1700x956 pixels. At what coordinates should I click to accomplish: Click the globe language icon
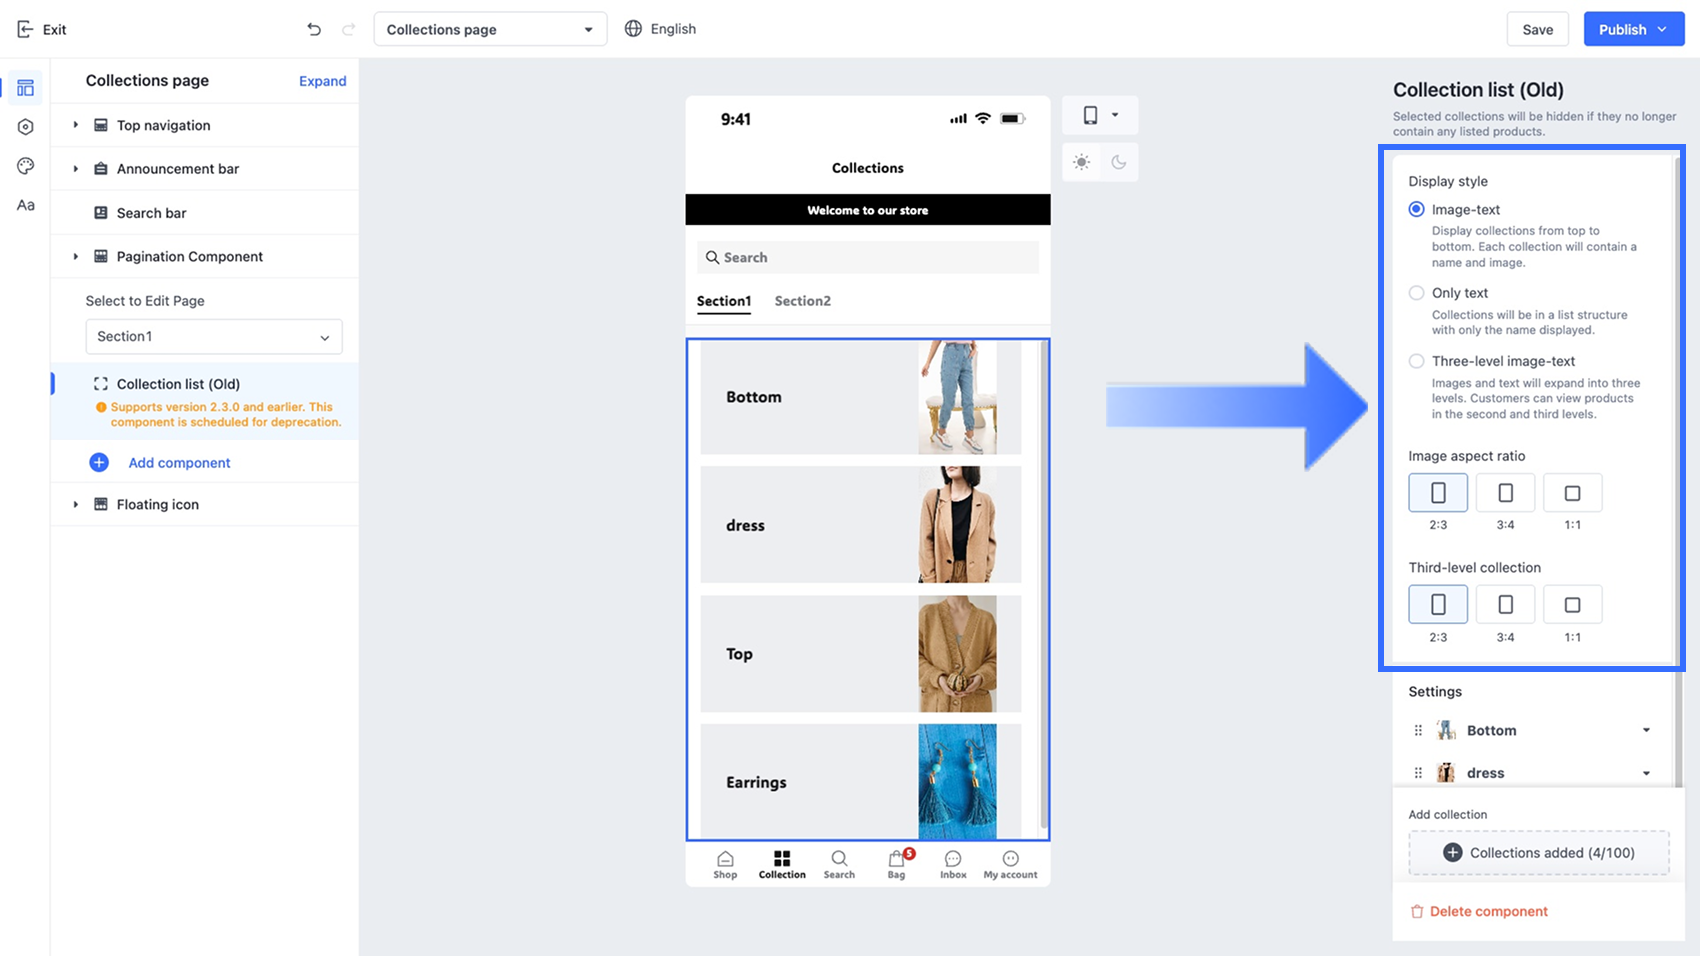click(633, 29)
